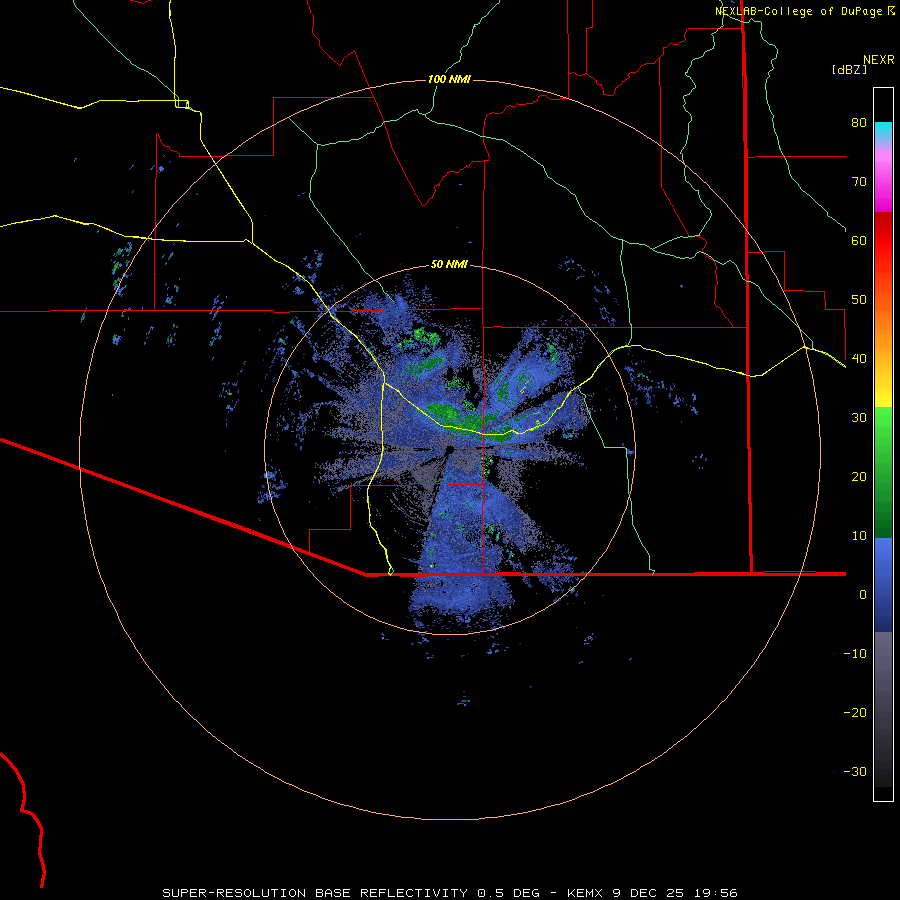This screenshot has height=900, width=900.
Task: Click the 60 value on the dBZ scale
Action: coord(859,241)
